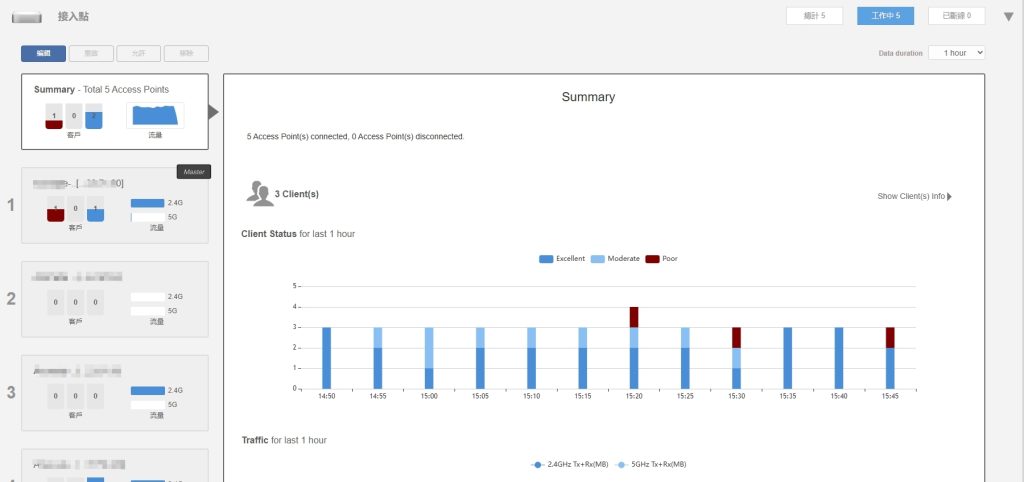
Task: Open the Data duration dropdown
Action: click(957, 52)
